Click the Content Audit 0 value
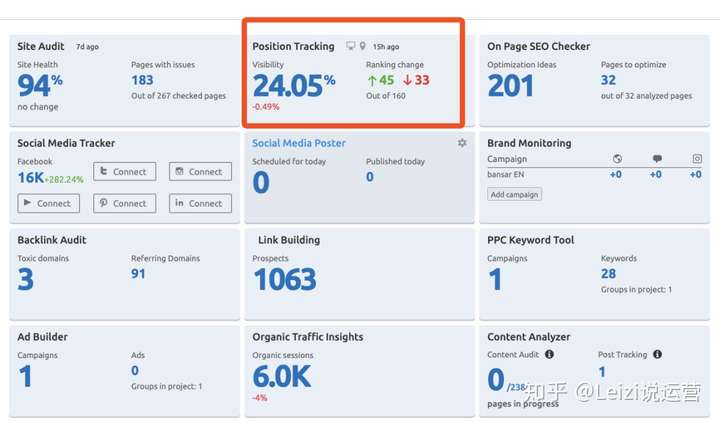Viewport: 720px width, 422px height. click(x=496, y=379)
